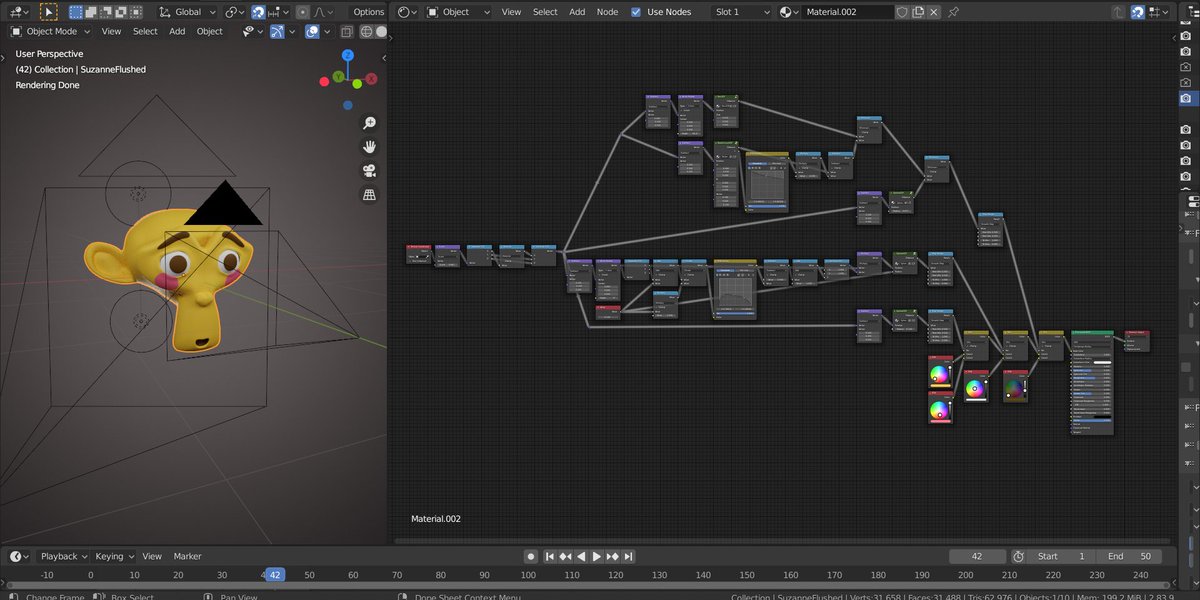Image resolution: width=1200 pixels, height=600 pixels.
Task: Play the animation forward
Action: click(x=597, y=556)
